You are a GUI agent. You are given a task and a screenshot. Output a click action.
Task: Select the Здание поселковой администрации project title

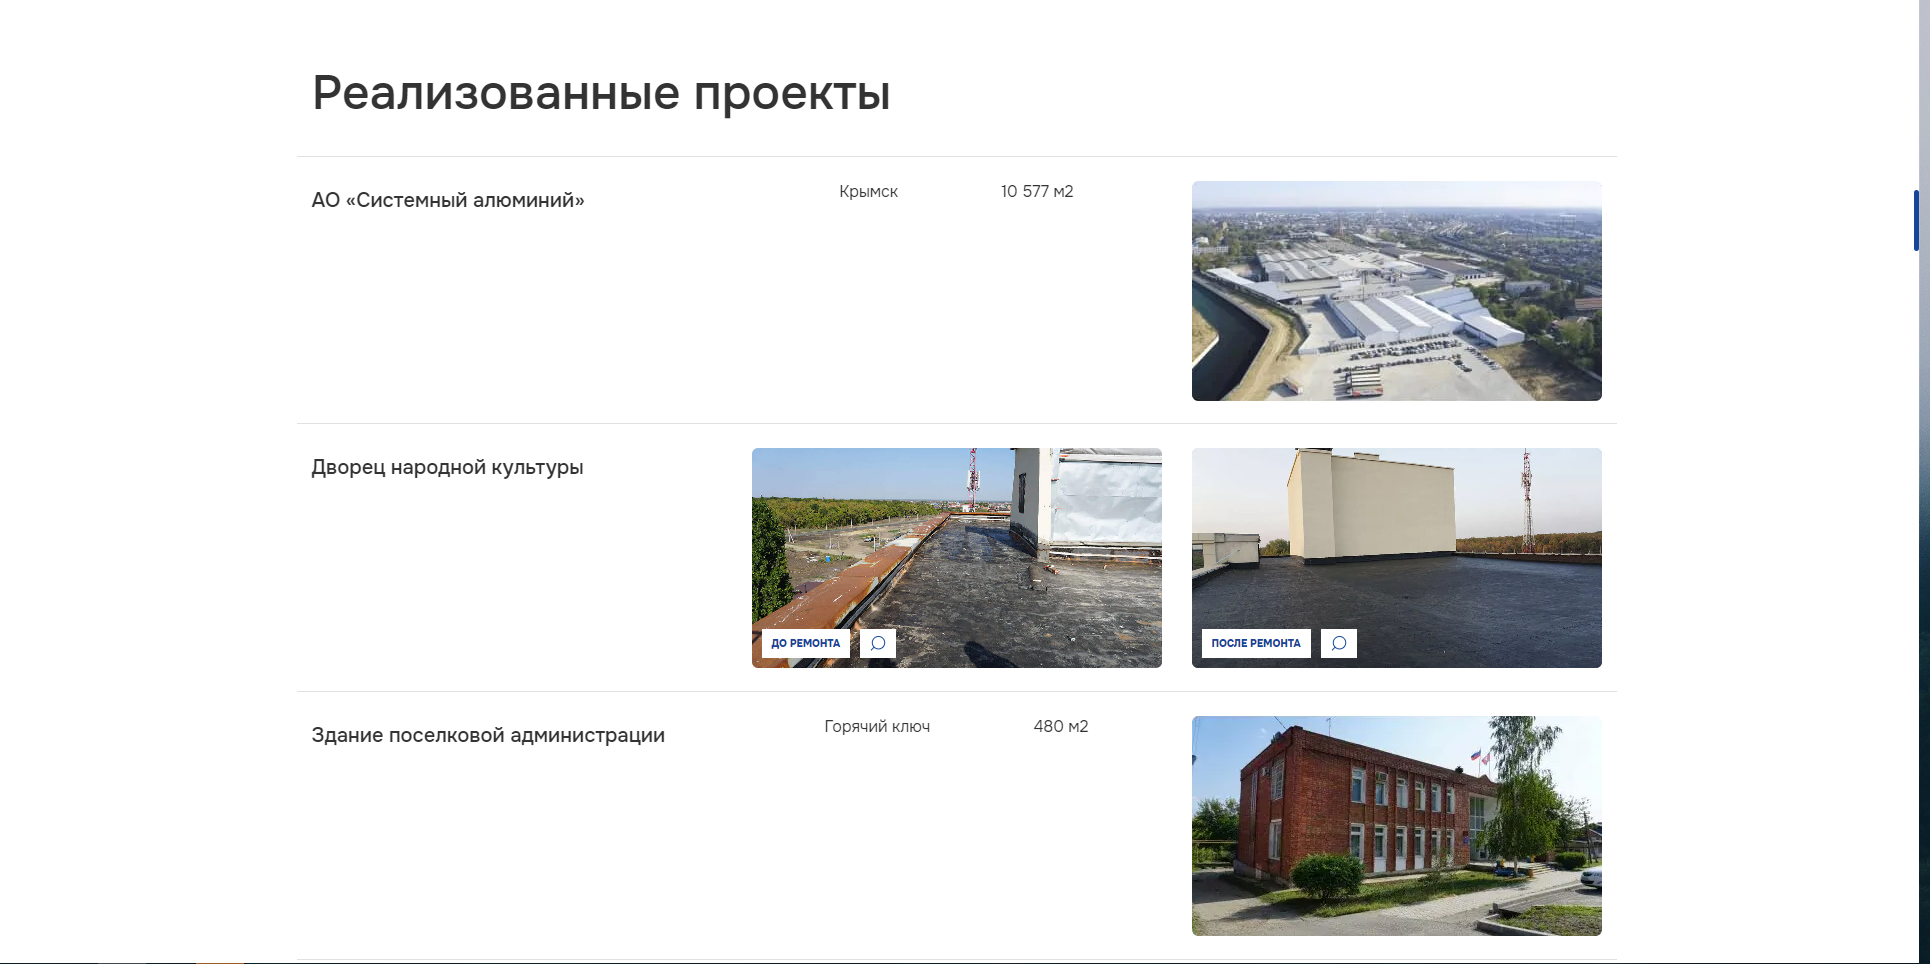tap(488, 735)
